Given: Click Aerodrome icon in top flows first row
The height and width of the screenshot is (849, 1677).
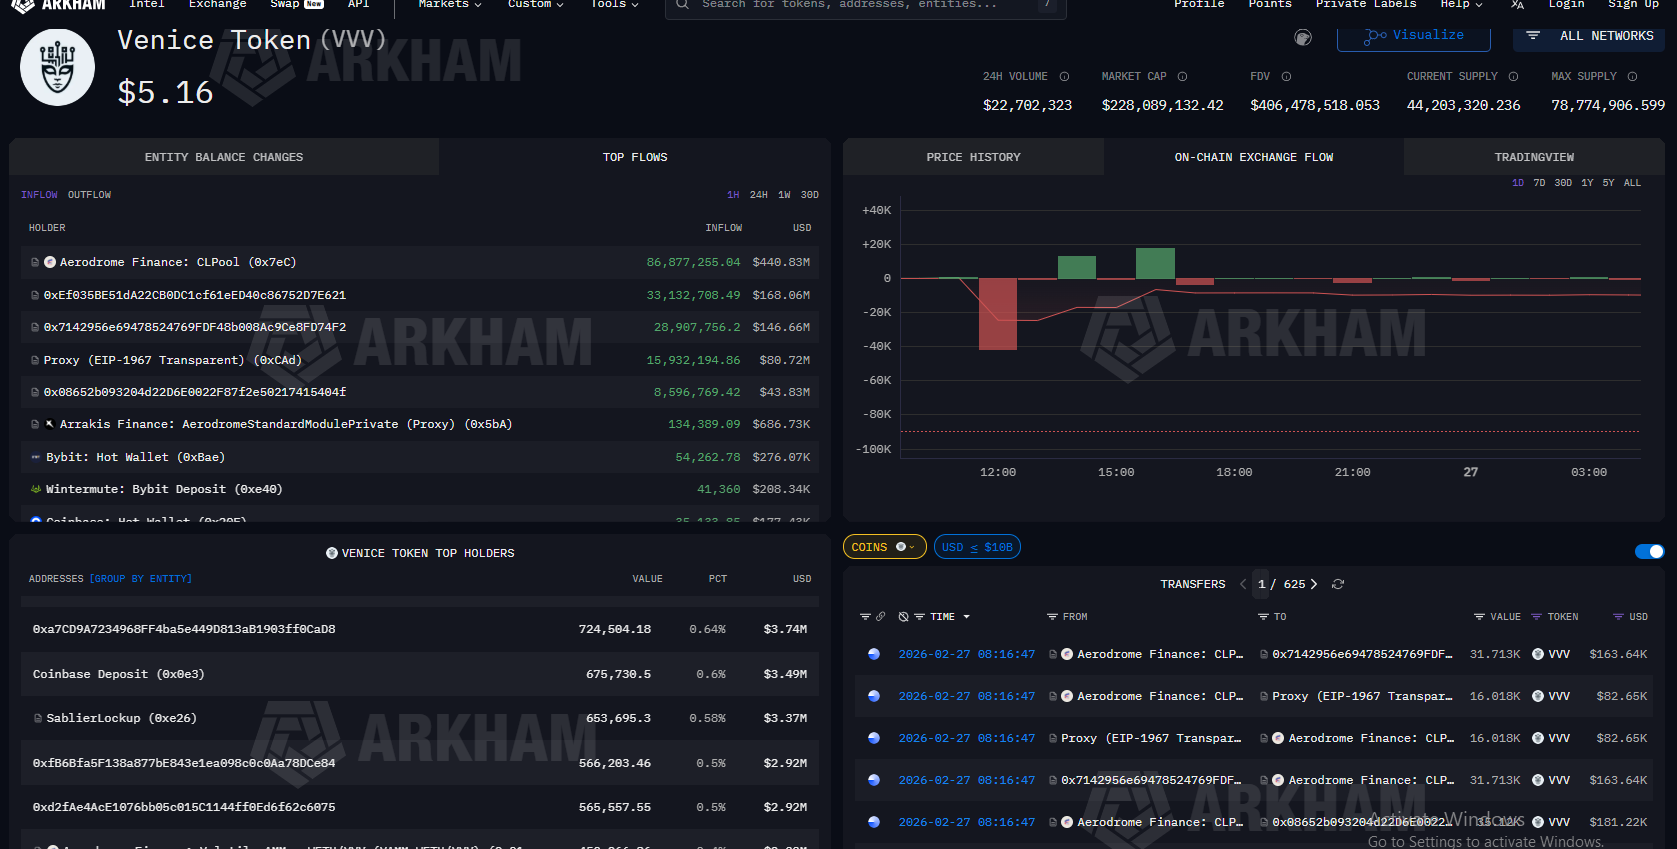Looking at the screenshot, I should 50,262.
